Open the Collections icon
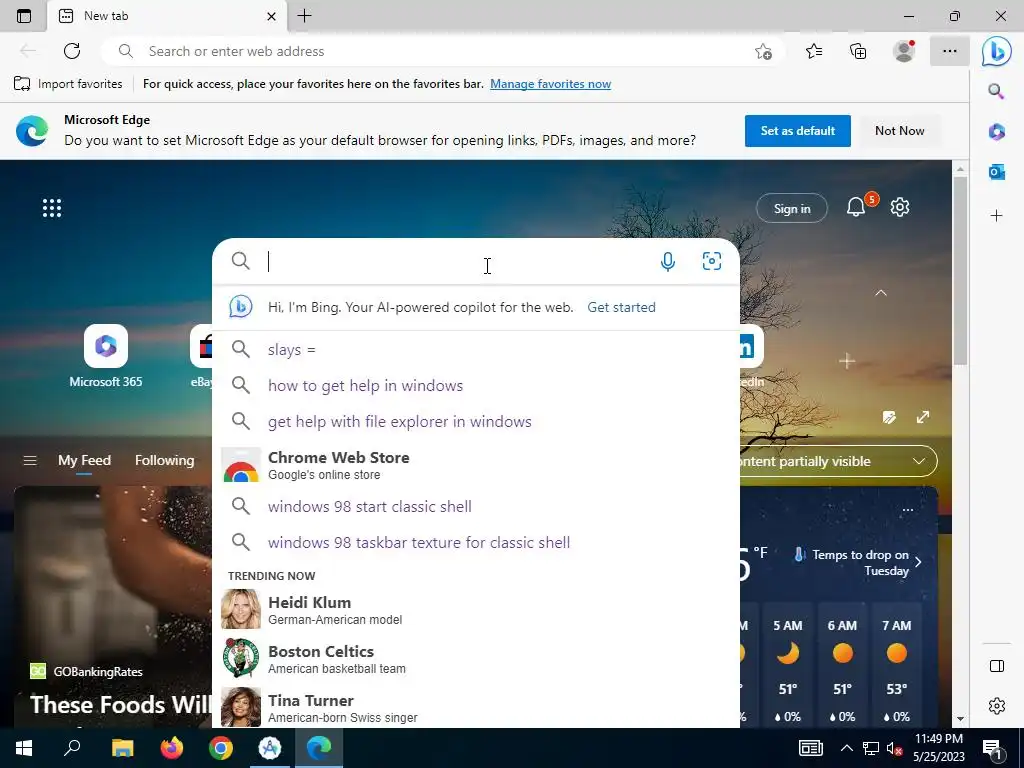 tap(858, 51)
